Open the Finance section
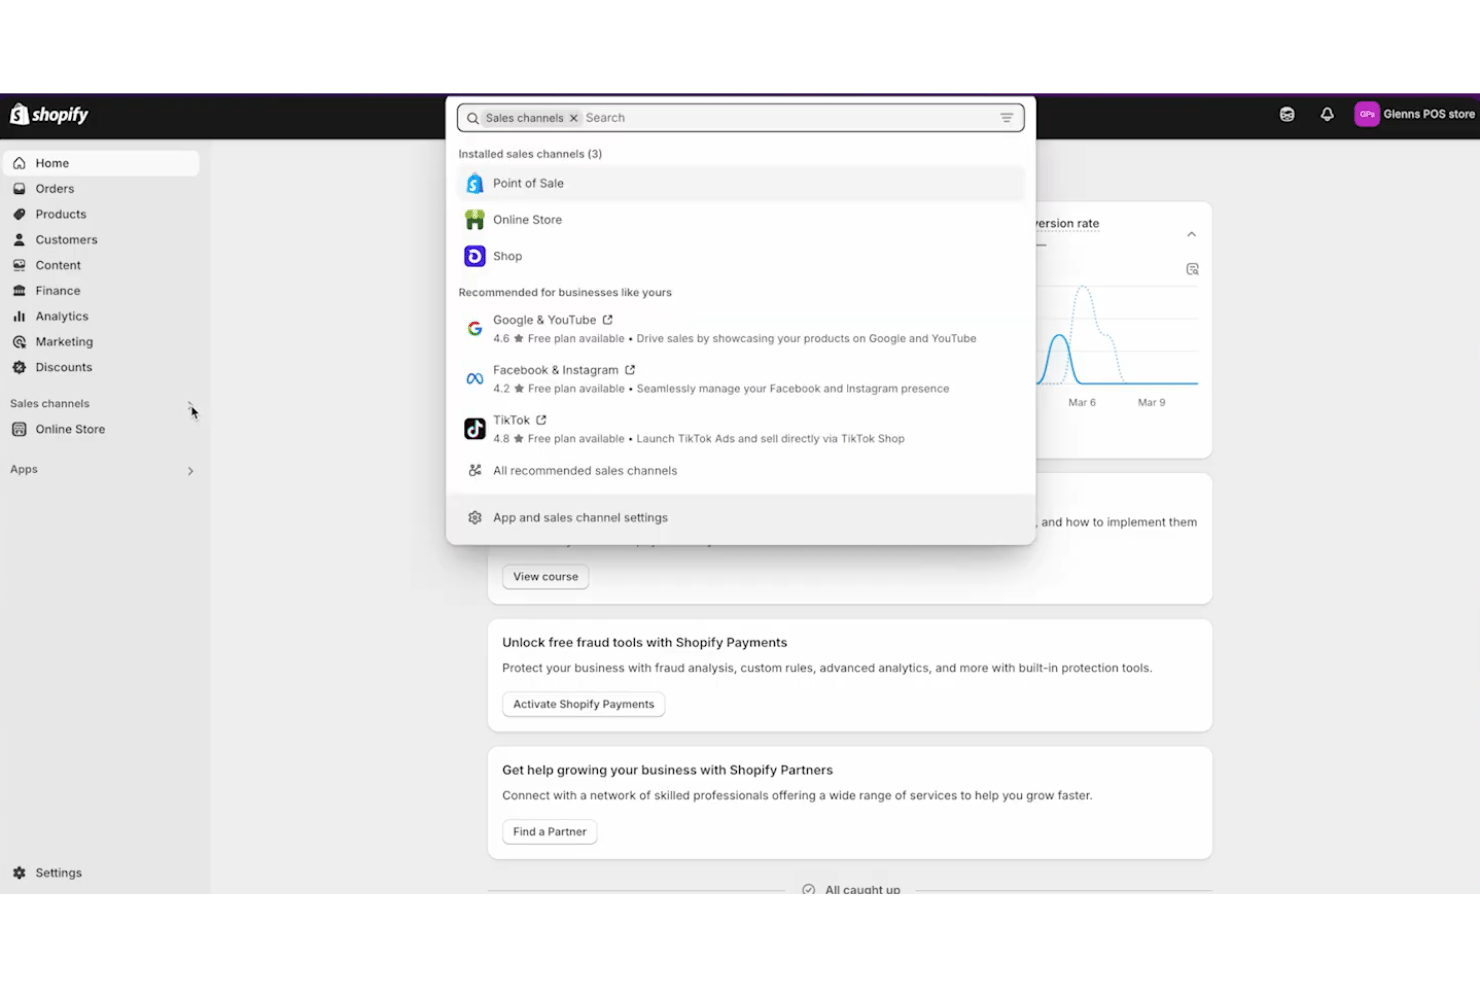The image size is (1480, 987). [x=101, y=291]
